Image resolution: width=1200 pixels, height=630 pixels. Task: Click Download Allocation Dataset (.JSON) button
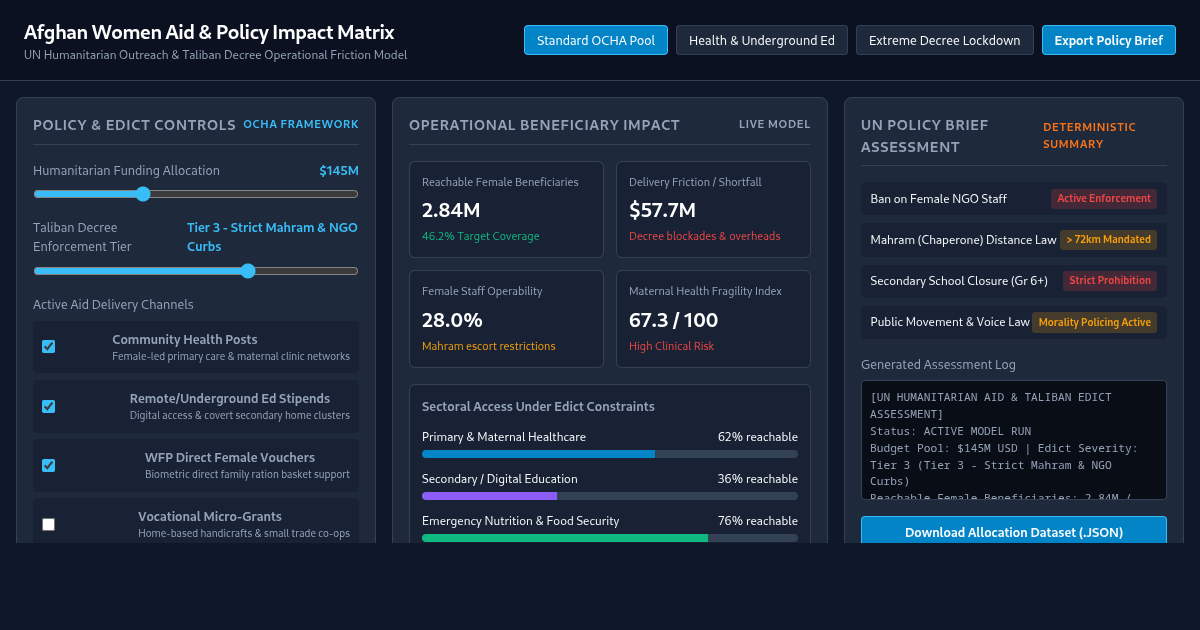[1014, 532]
